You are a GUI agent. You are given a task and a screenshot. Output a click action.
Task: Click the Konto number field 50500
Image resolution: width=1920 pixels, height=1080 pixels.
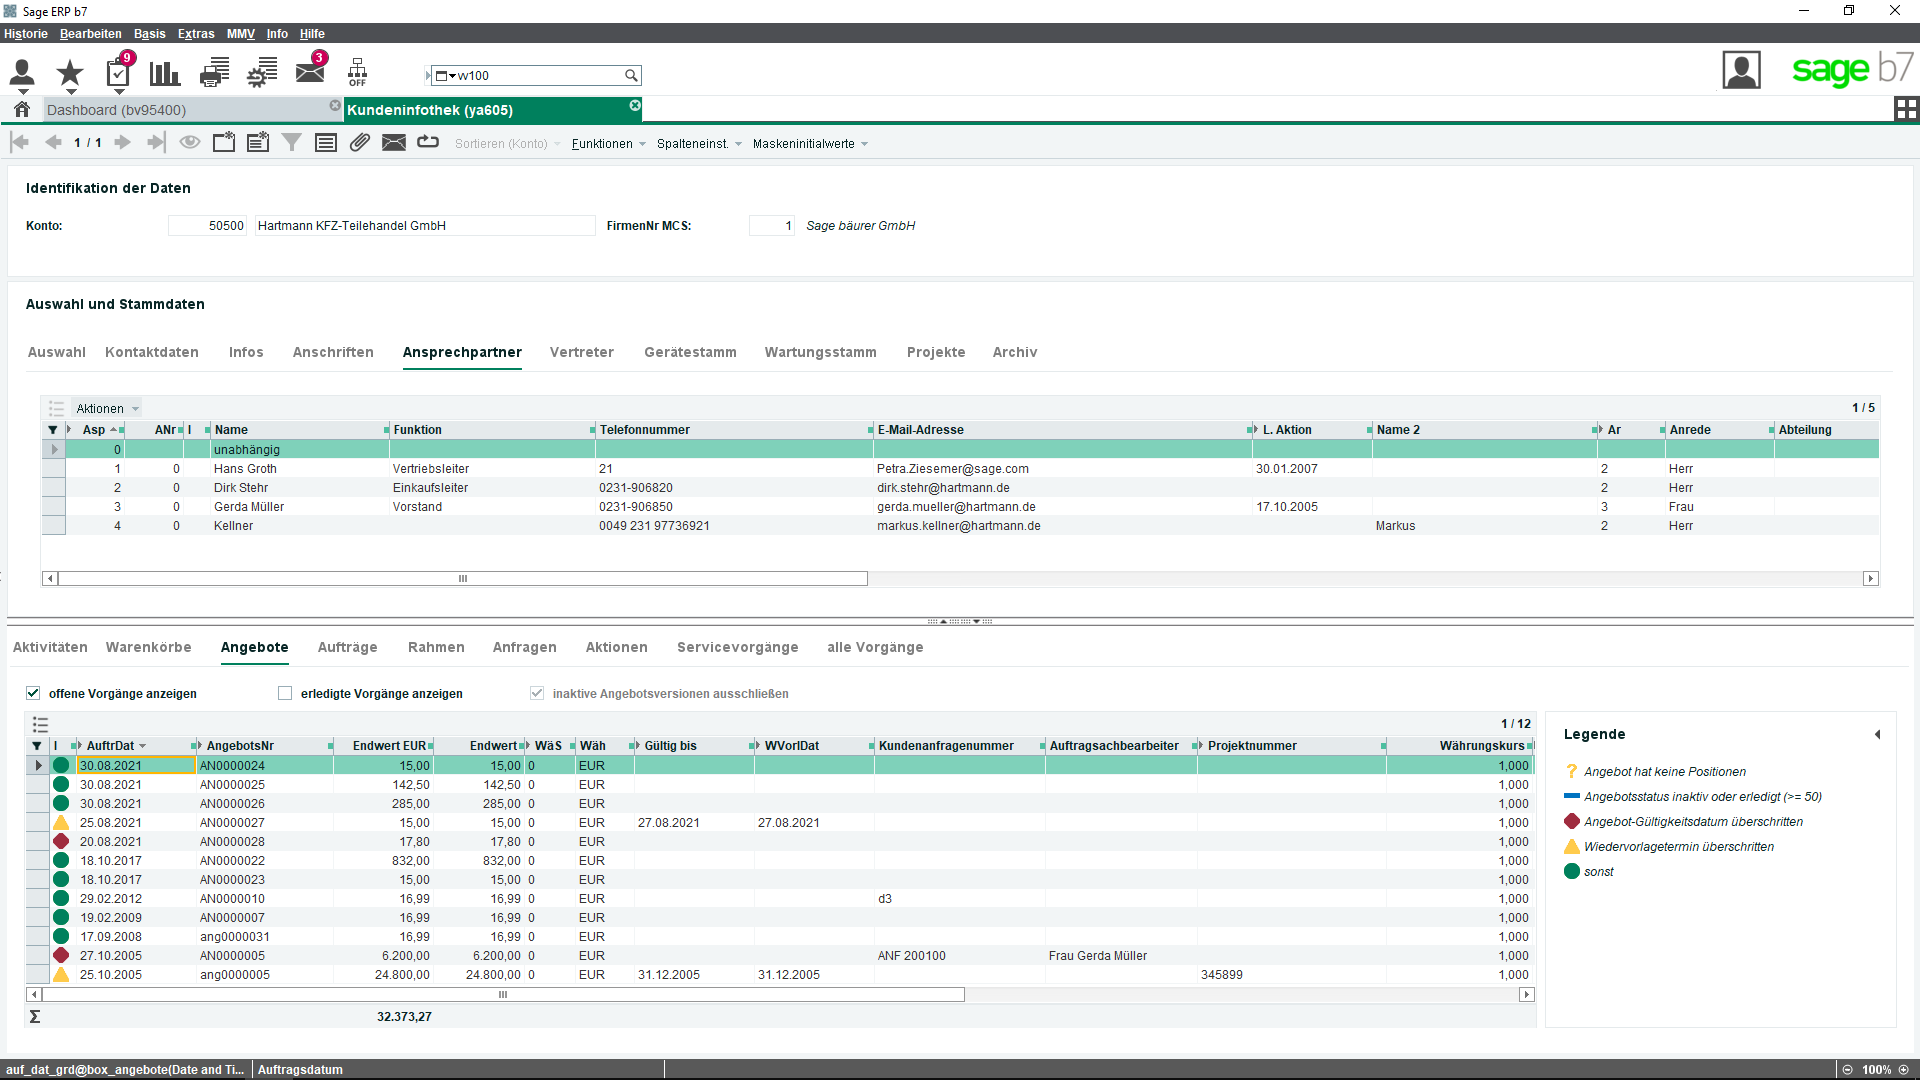[x=207, y=226]
